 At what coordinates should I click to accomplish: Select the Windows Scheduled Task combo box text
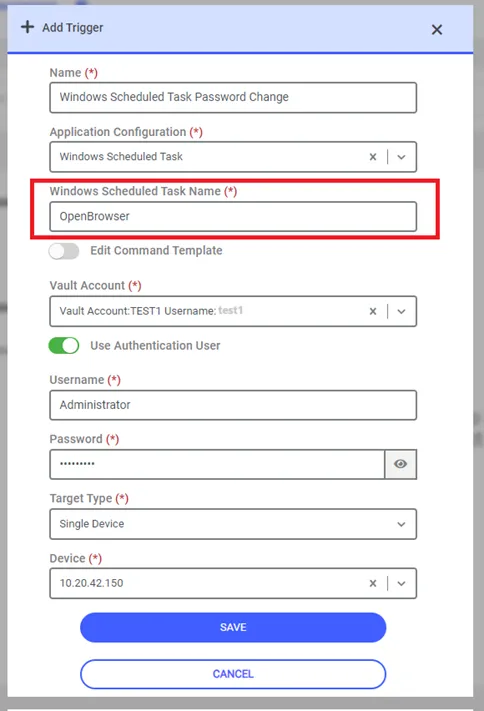[x=121, y=156]
